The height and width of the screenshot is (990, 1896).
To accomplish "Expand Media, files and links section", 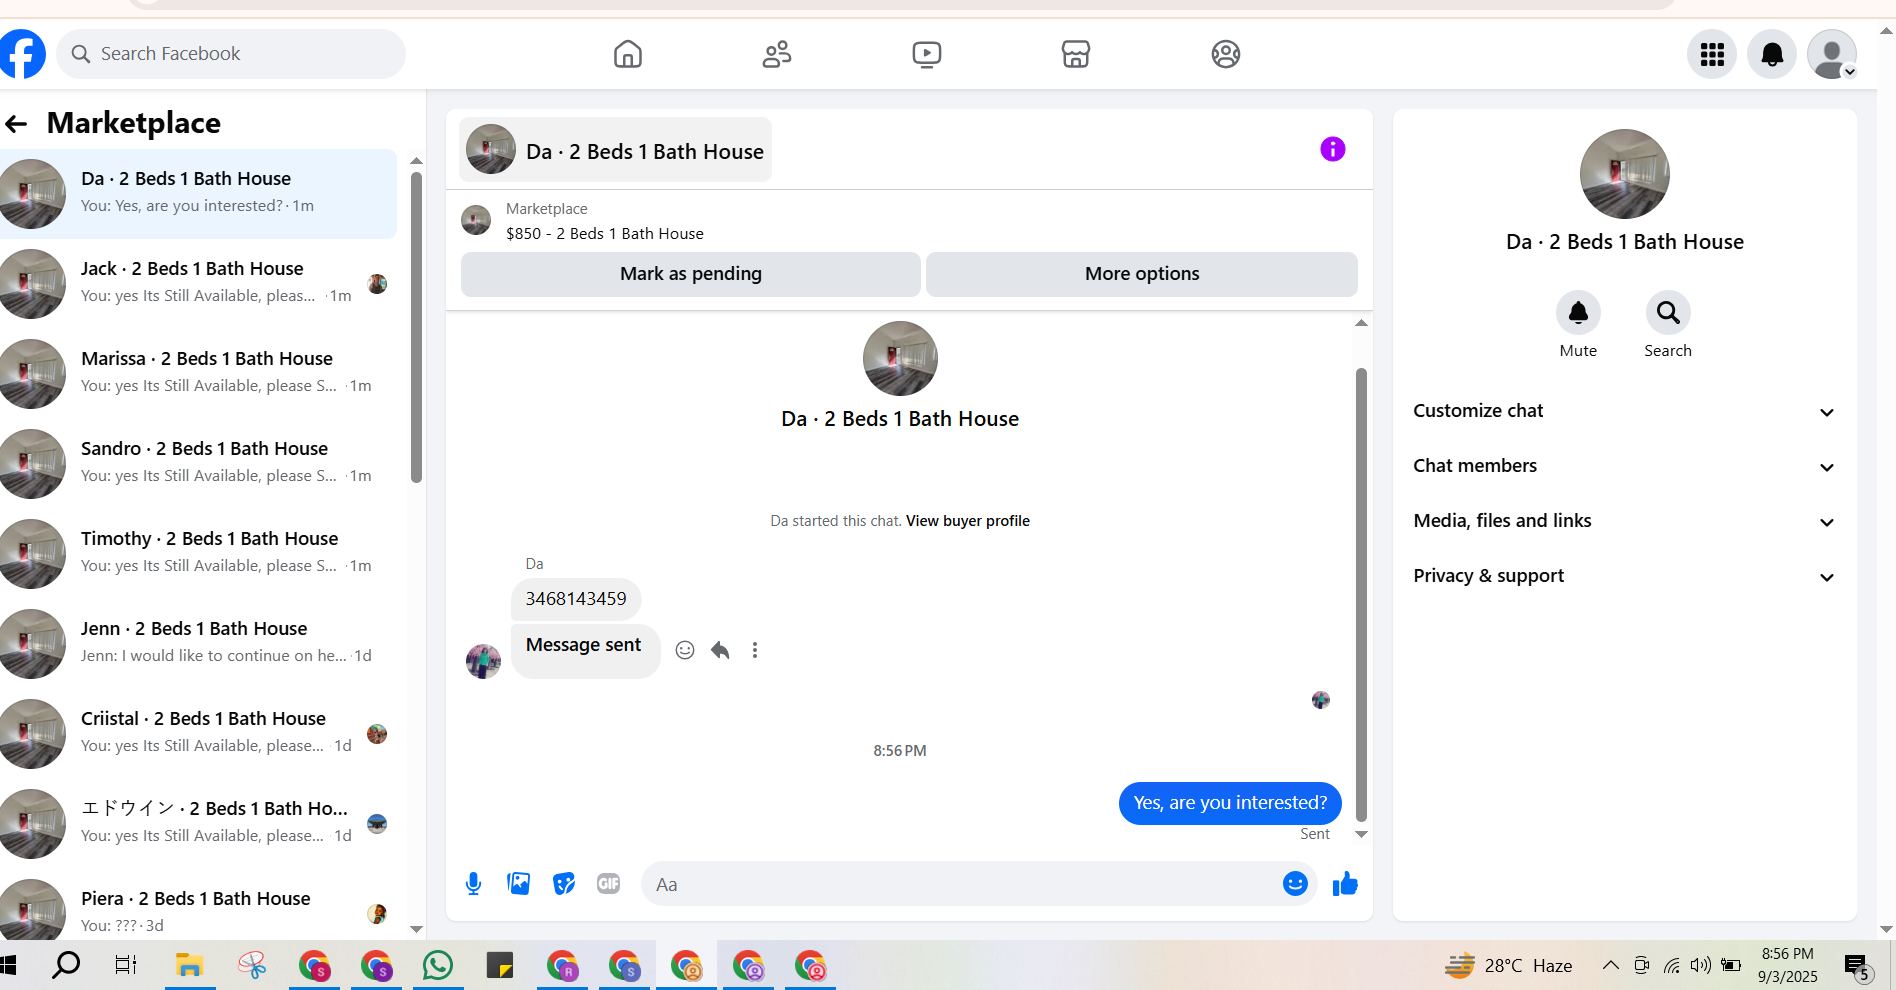I will (1624, 521).
